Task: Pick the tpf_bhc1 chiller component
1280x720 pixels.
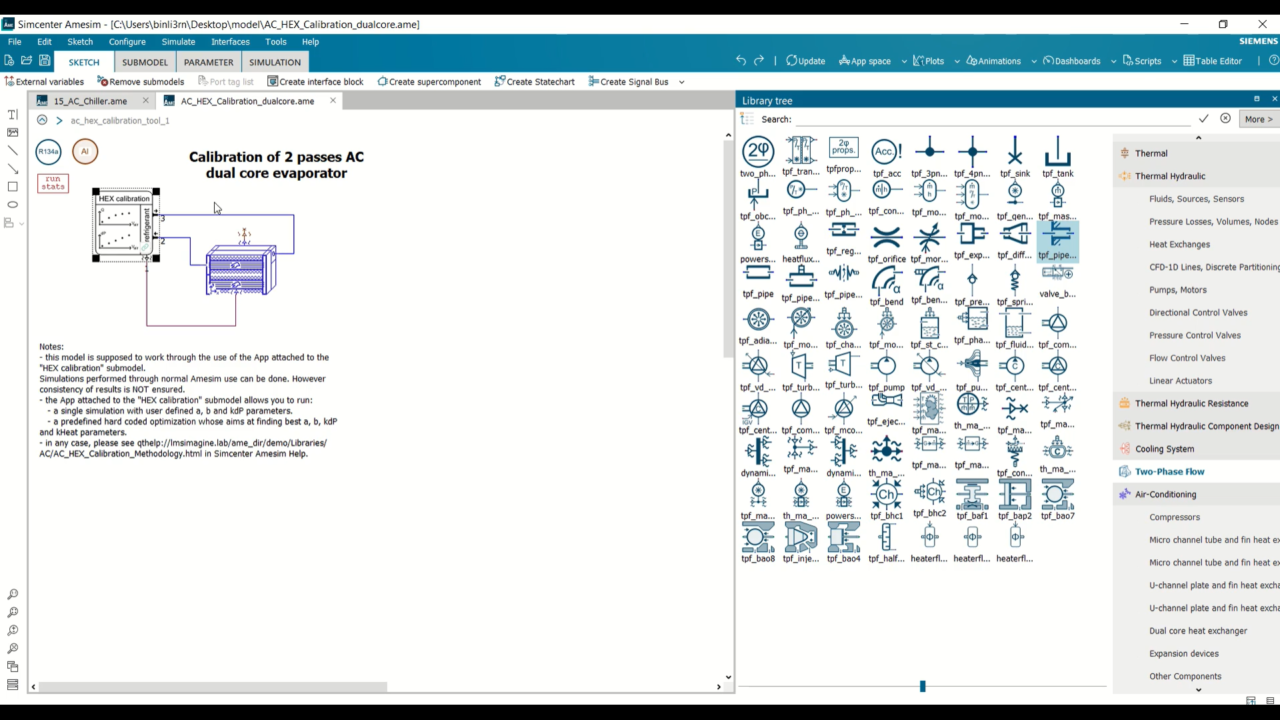Action: (x=886, y=494)
